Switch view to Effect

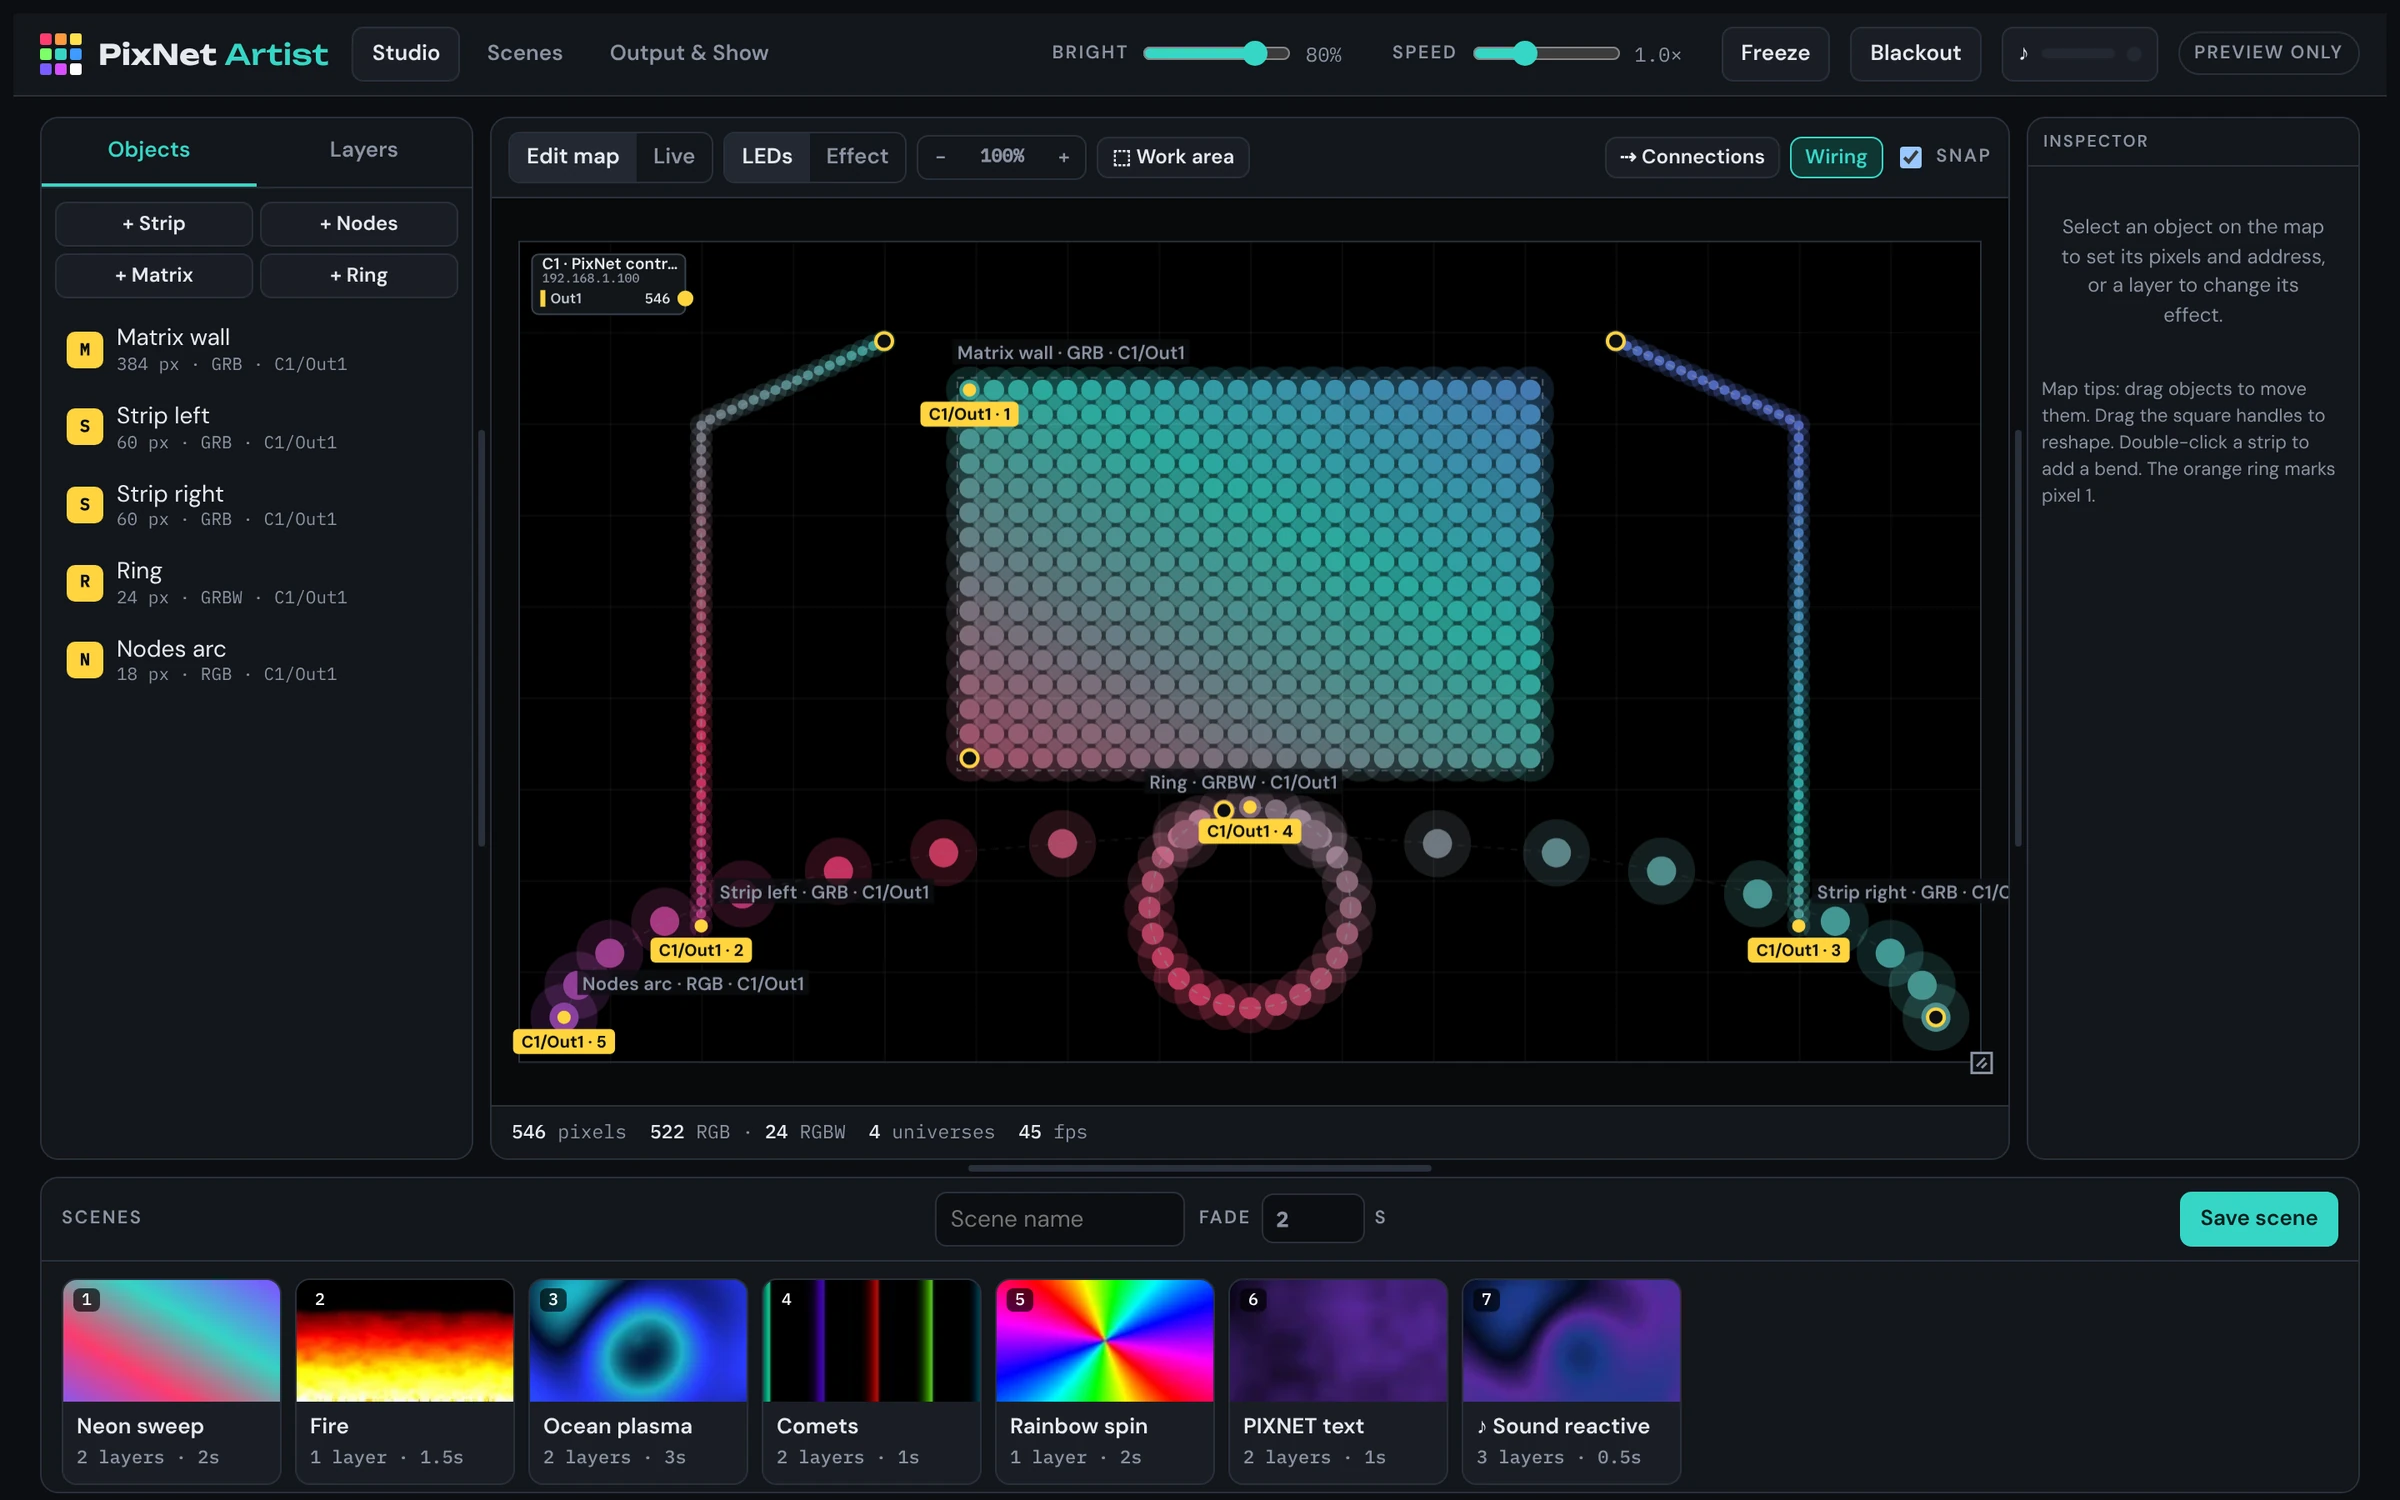[x=857, y=157]
